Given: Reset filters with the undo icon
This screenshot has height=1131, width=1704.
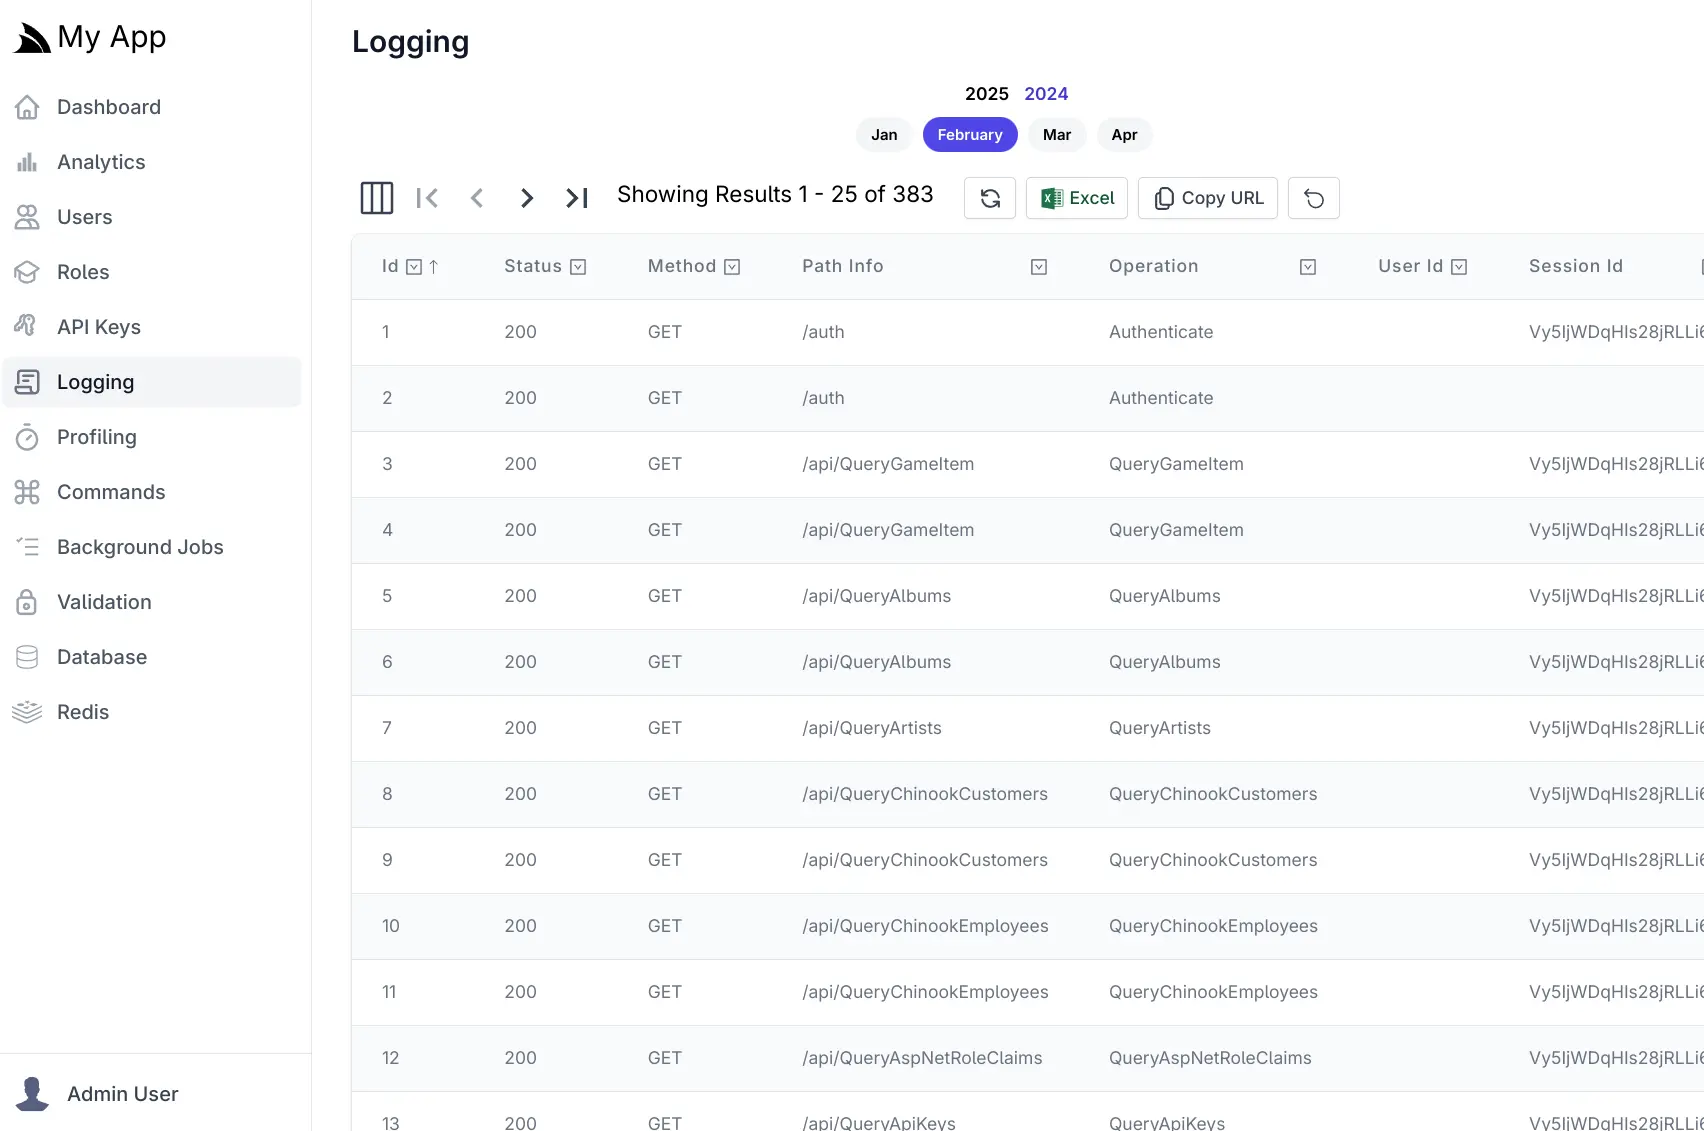Looking at the screenshot, I should 1313,198.
